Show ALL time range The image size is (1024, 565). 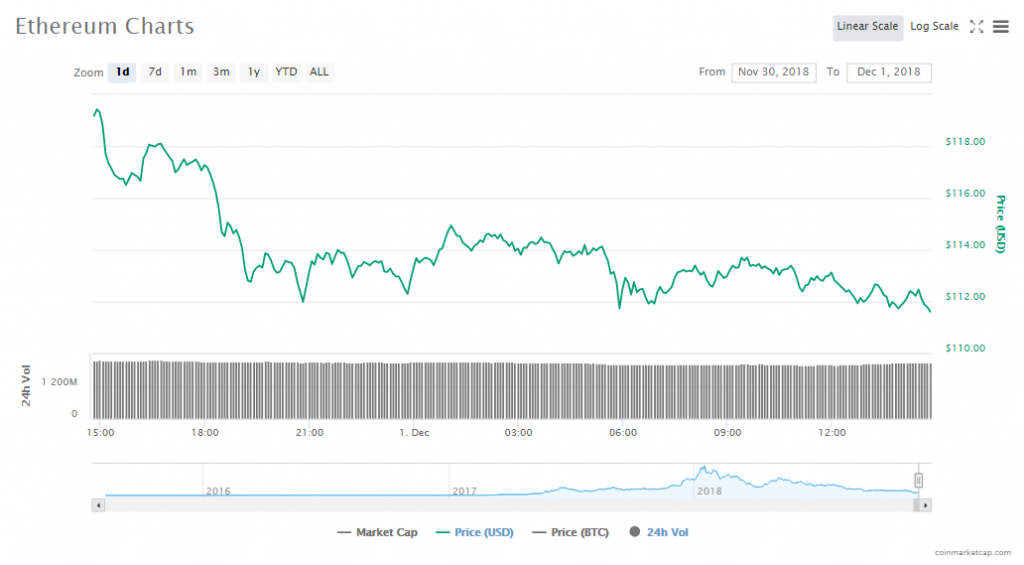[319, 72]
